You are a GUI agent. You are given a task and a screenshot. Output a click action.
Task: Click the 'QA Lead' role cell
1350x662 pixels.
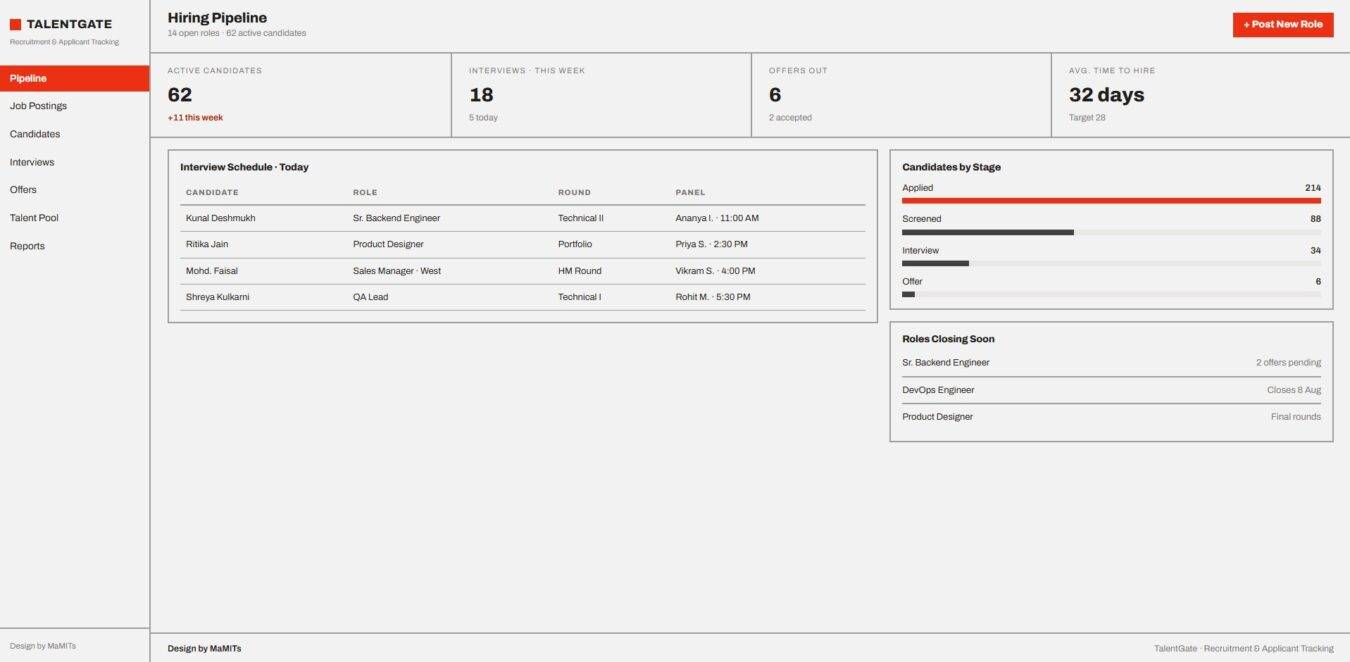[x=370, y=297]
